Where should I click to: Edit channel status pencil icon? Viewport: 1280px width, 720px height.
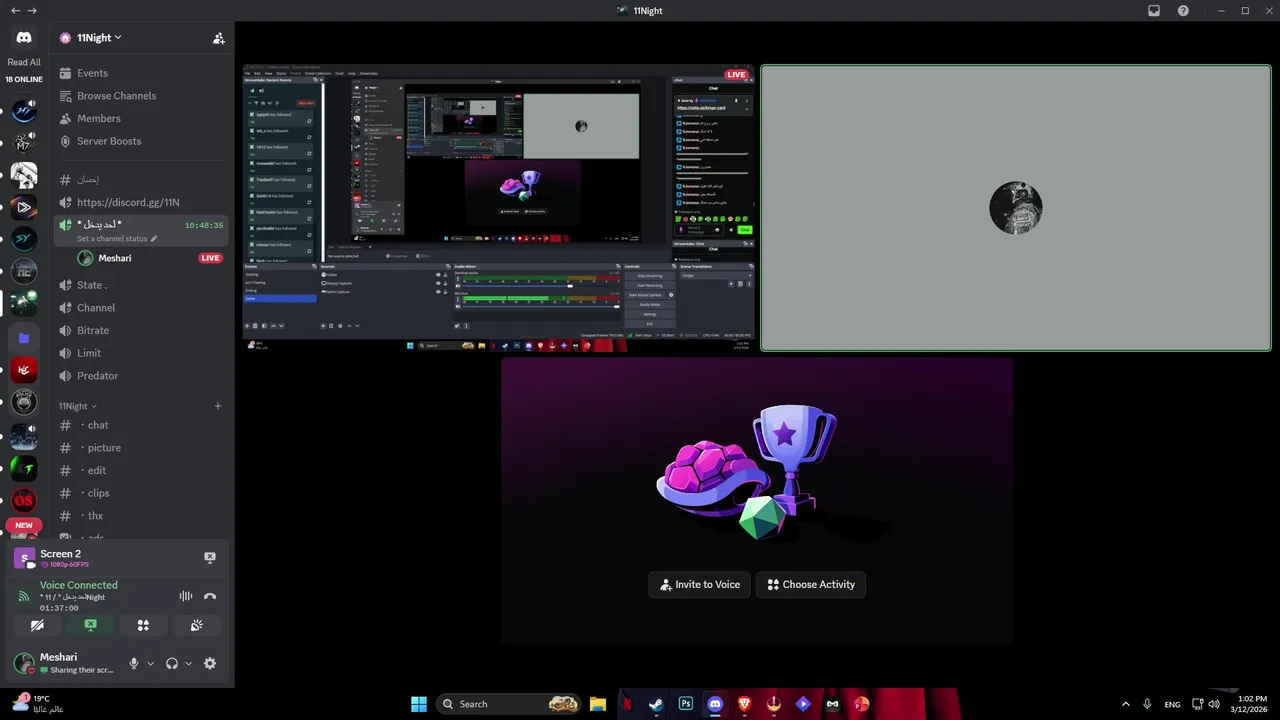tap(154, 239)
